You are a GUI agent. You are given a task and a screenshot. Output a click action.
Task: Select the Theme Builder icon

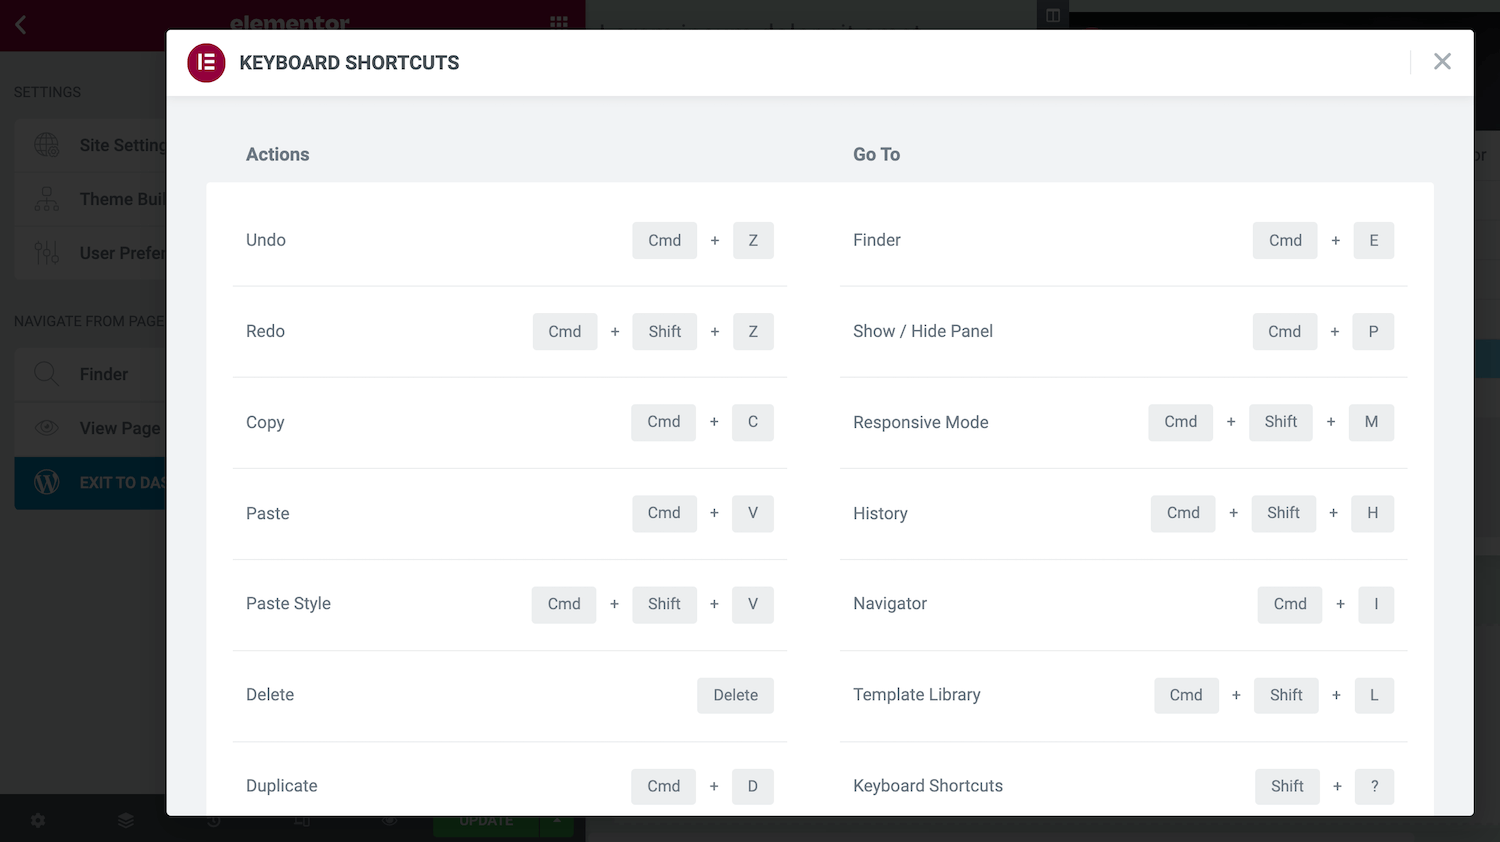[46, 199]
